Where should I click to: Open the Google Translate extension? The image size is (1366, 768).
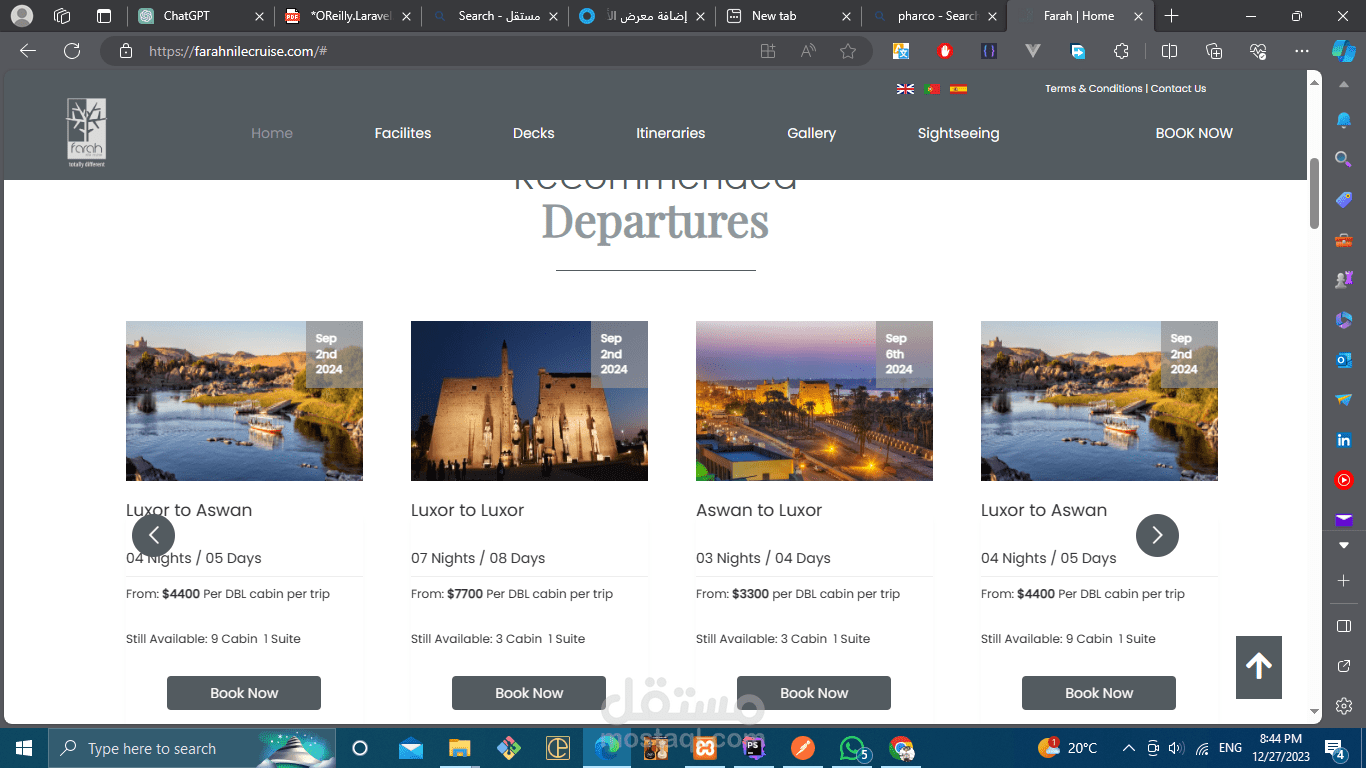[x=901, y=51]
